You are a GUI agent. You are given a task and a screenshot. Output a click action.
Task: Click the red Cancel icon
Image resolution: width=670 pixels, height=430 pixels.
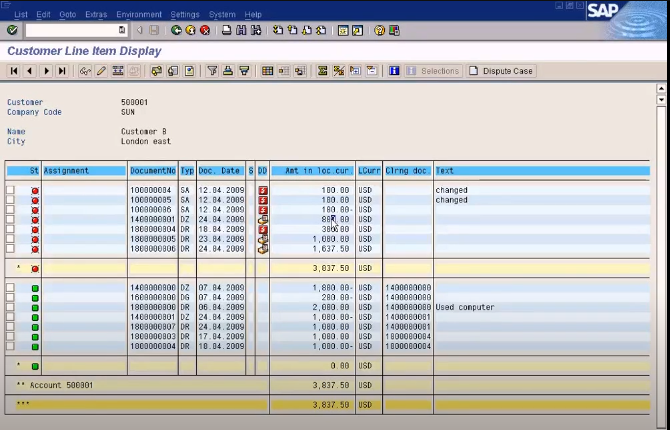click(x=205, y=30)
